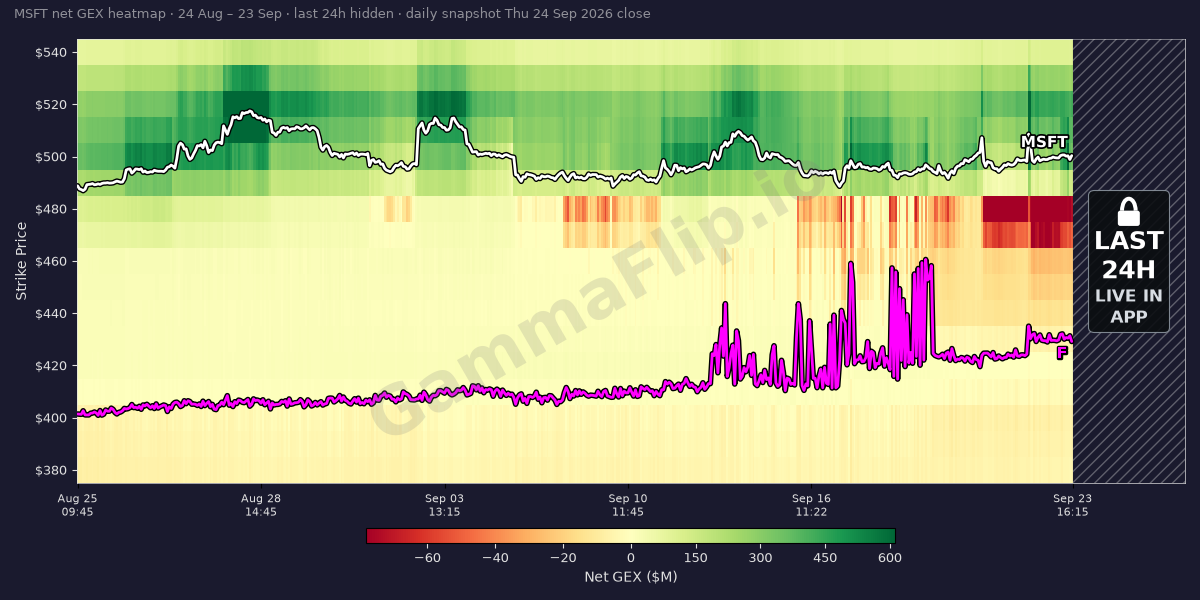Image resolution: width=1200 pixels, height=600 pixels.
Task: Click the $440 strike tick label
Action: click(x=50, y=313)
